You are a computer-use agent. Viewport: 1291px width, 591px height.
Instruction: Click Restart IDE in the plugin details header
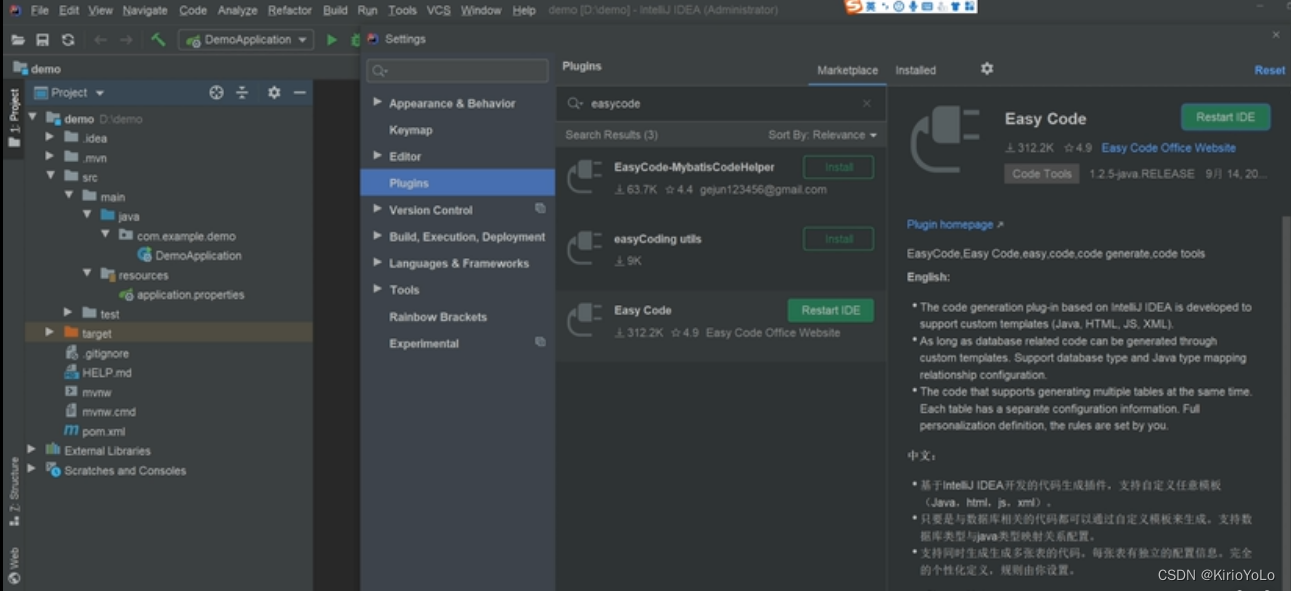[1225, 117]
